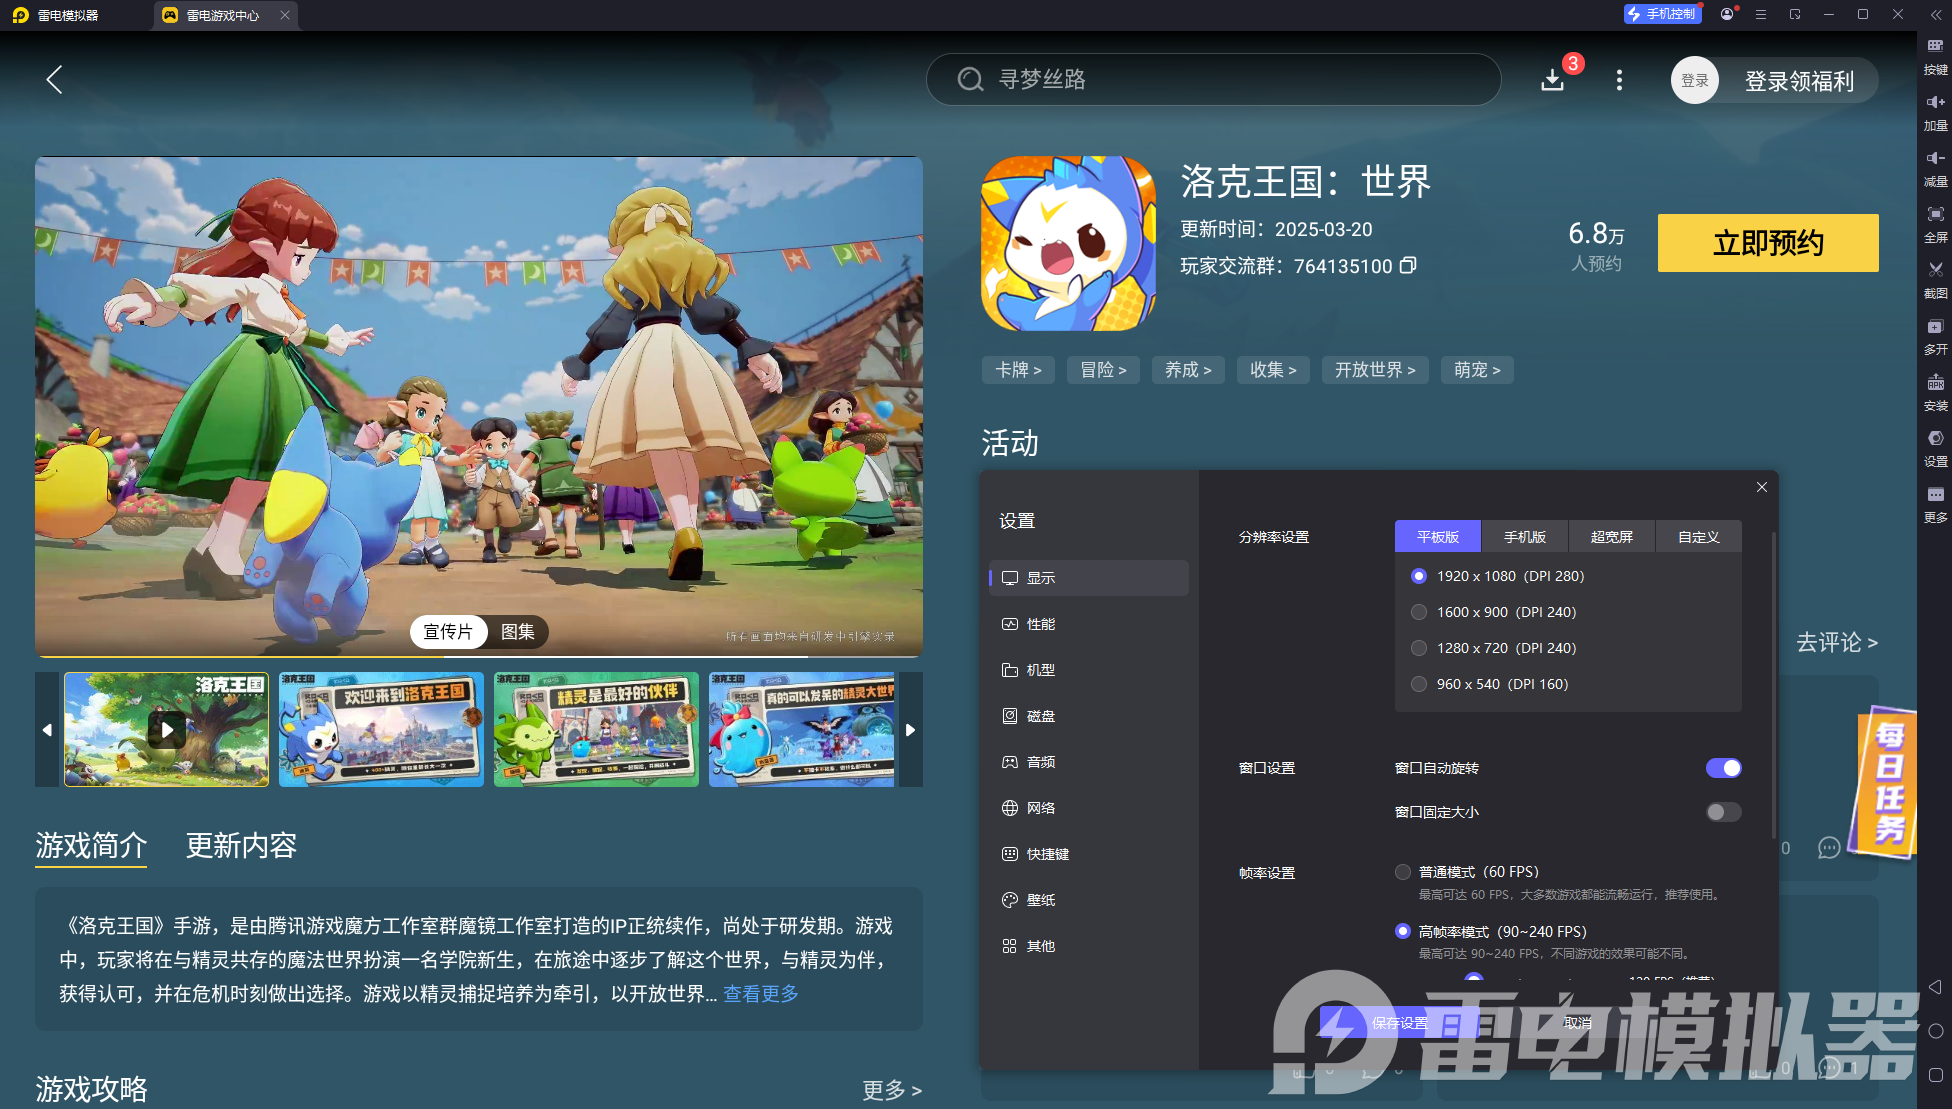Enter fullscreen via the 全屏 icon

click(x=1935, y=222)
